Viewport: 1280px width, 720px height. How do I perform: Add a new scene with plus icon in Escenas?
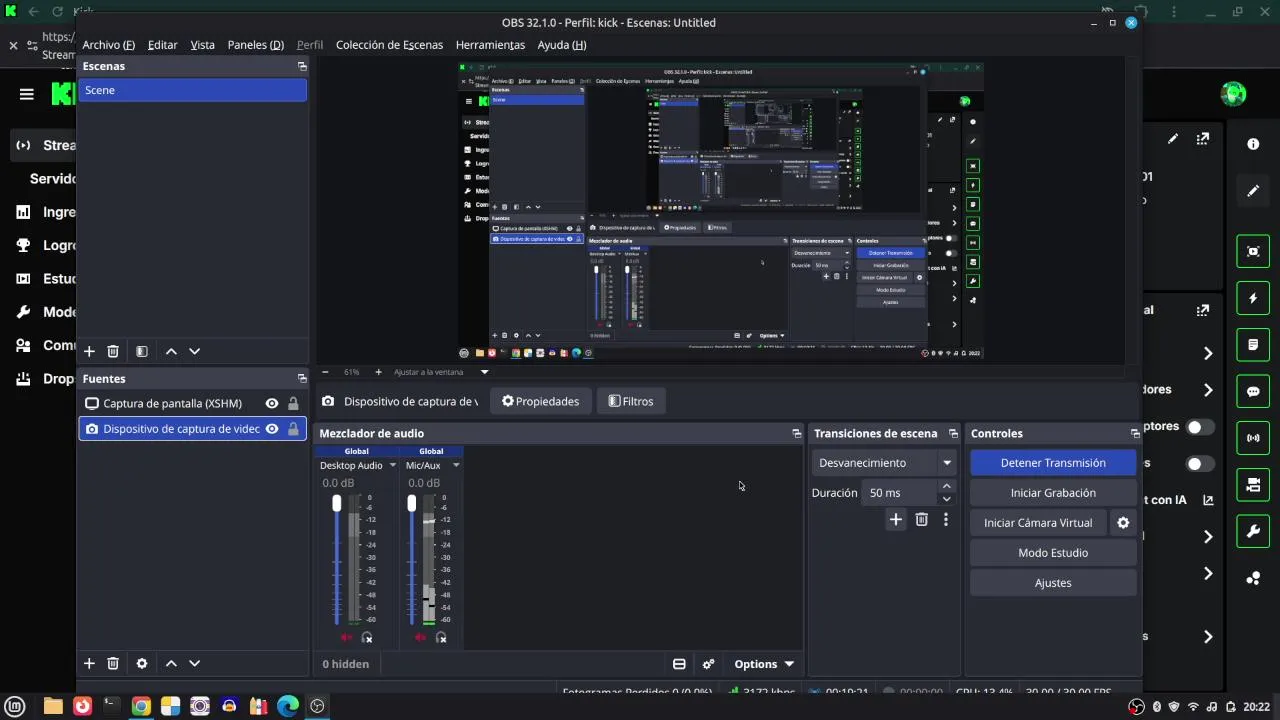tap(89, 351)
